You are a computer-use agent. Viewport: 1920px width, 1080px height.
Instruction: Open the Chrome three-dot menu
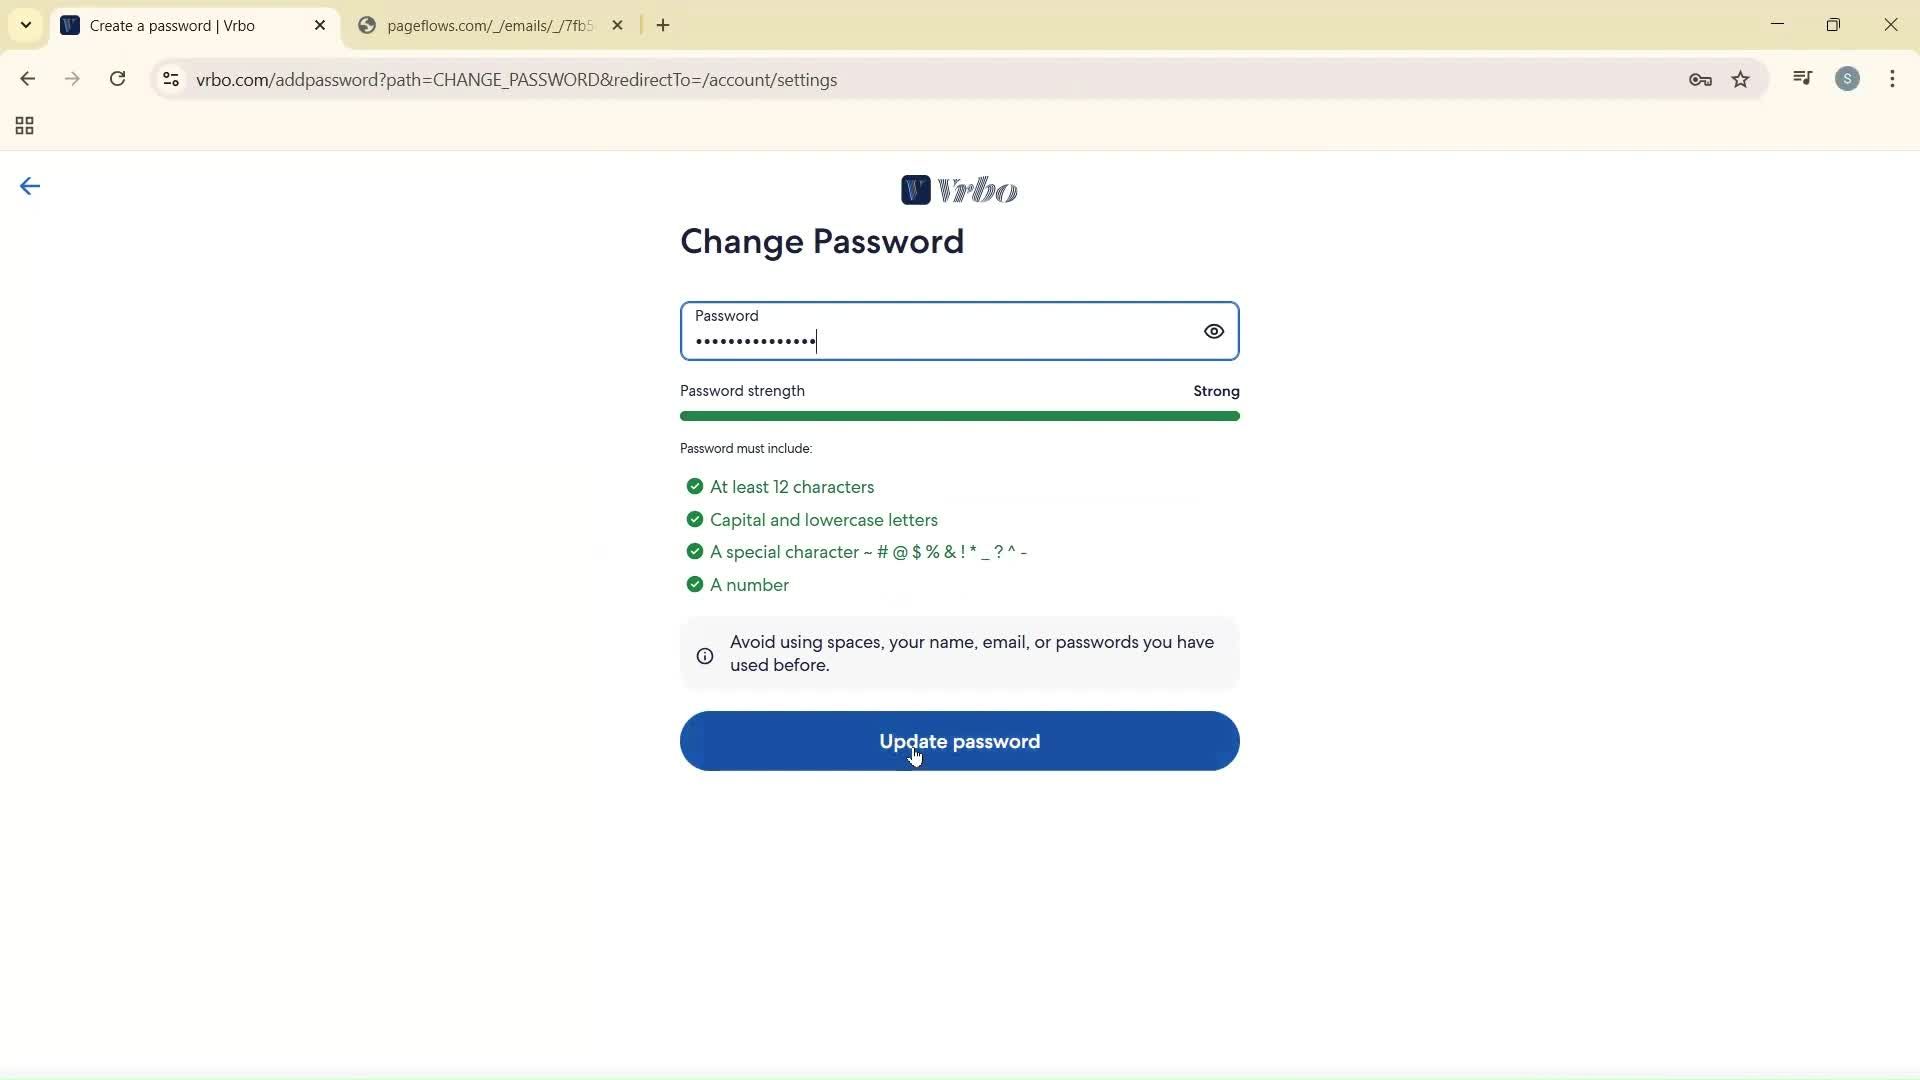(x=1892, y=79)
